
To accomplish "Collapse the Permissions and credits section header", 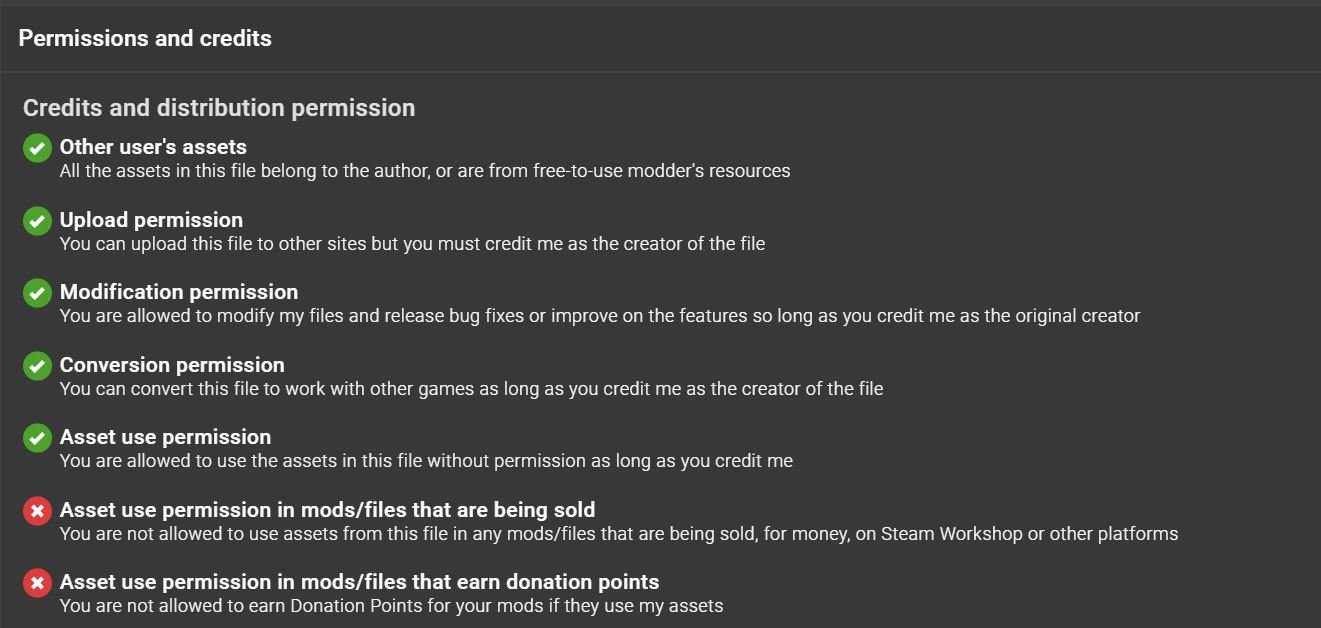I will [x=660, y=38].
